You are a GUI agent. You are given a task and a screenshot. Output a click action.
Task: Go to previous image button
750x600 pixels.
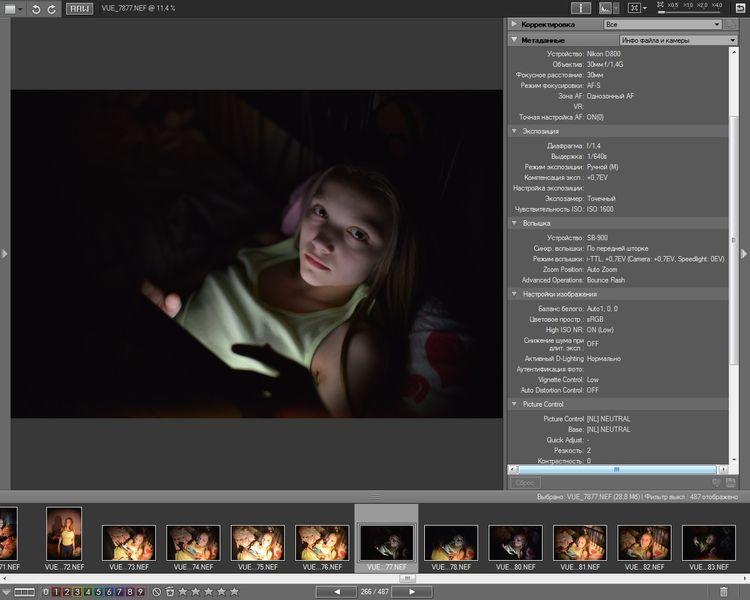[336, 592]
